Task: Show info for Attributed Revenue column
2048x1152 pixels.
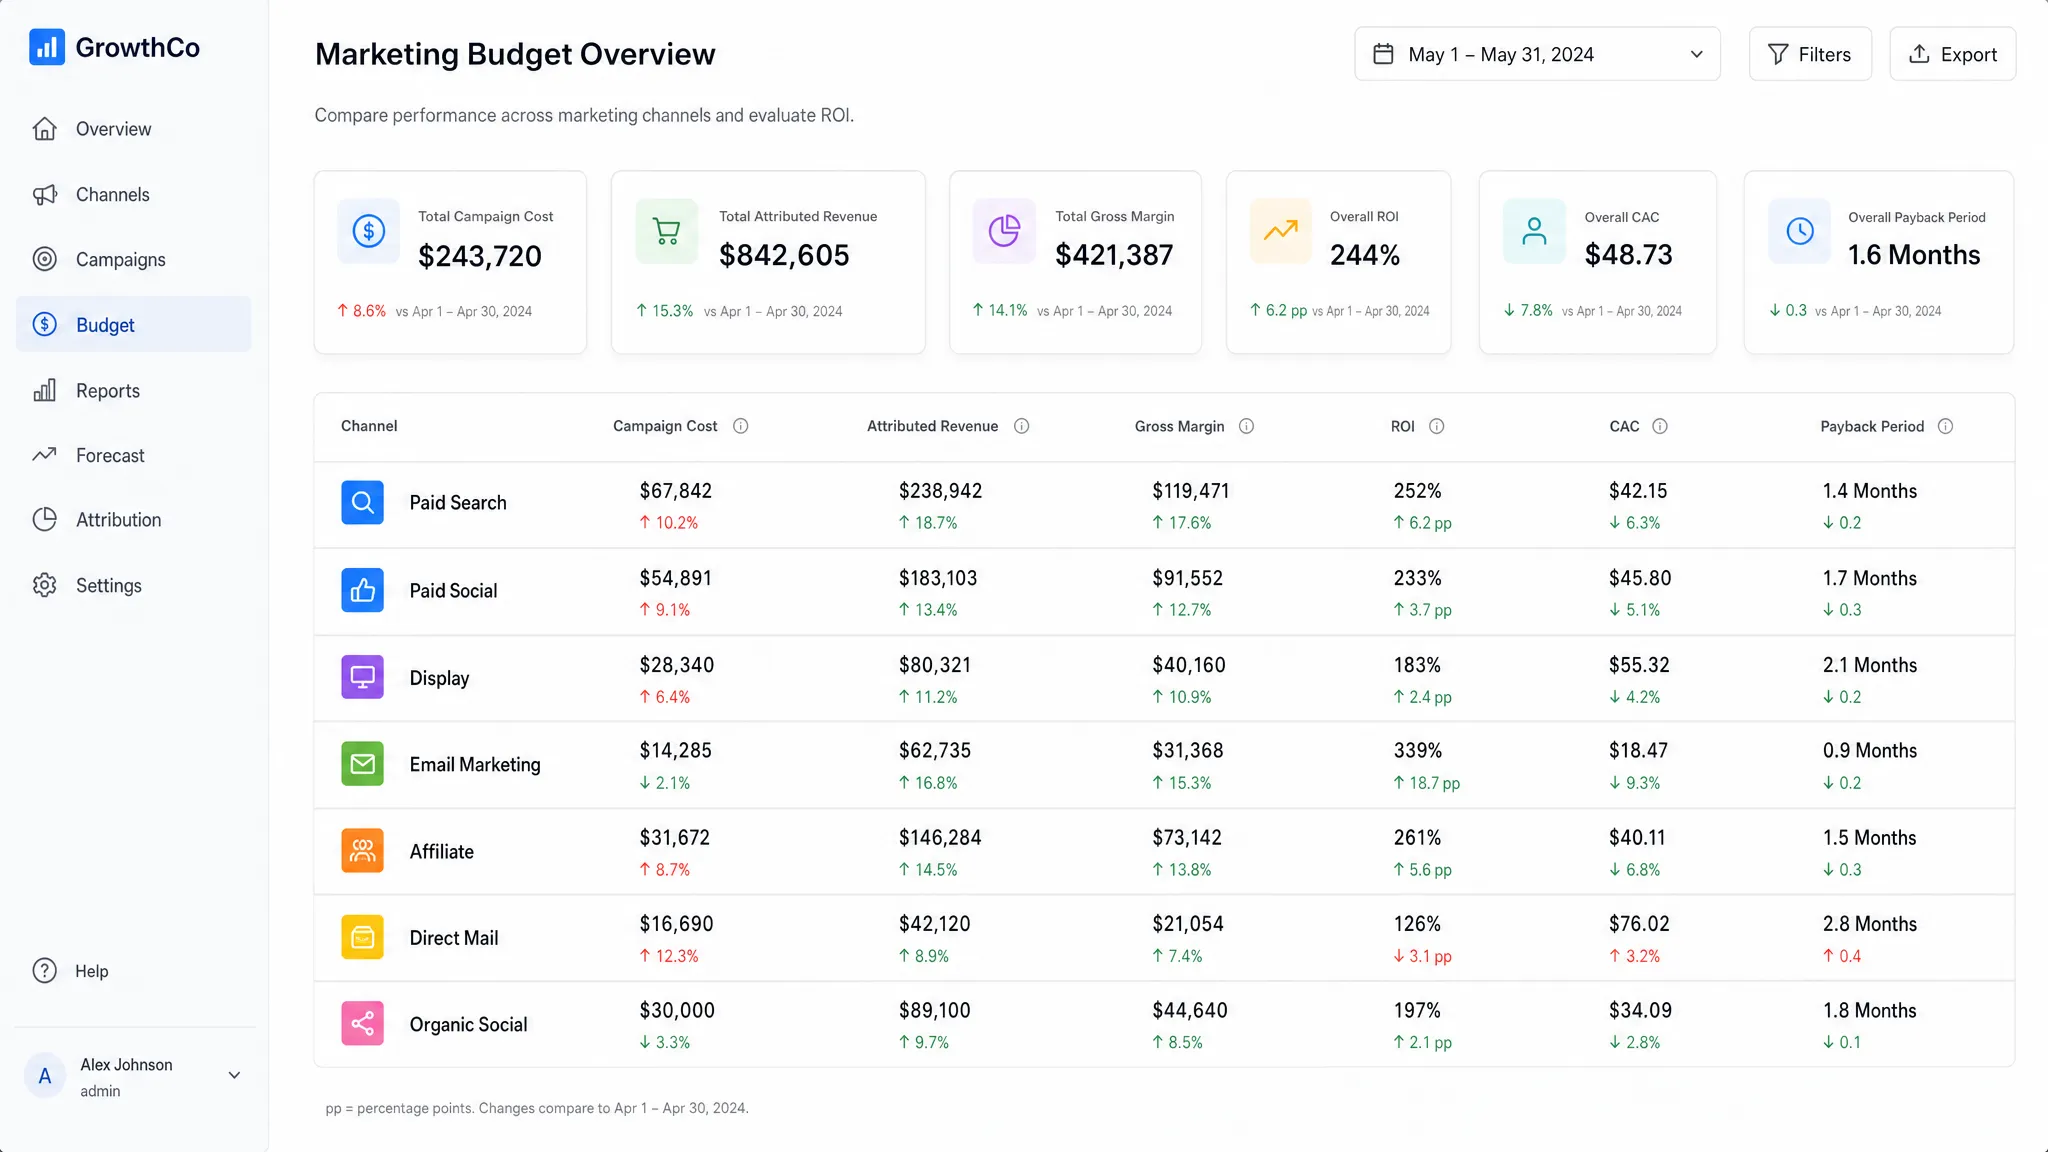Action: 1021,426
